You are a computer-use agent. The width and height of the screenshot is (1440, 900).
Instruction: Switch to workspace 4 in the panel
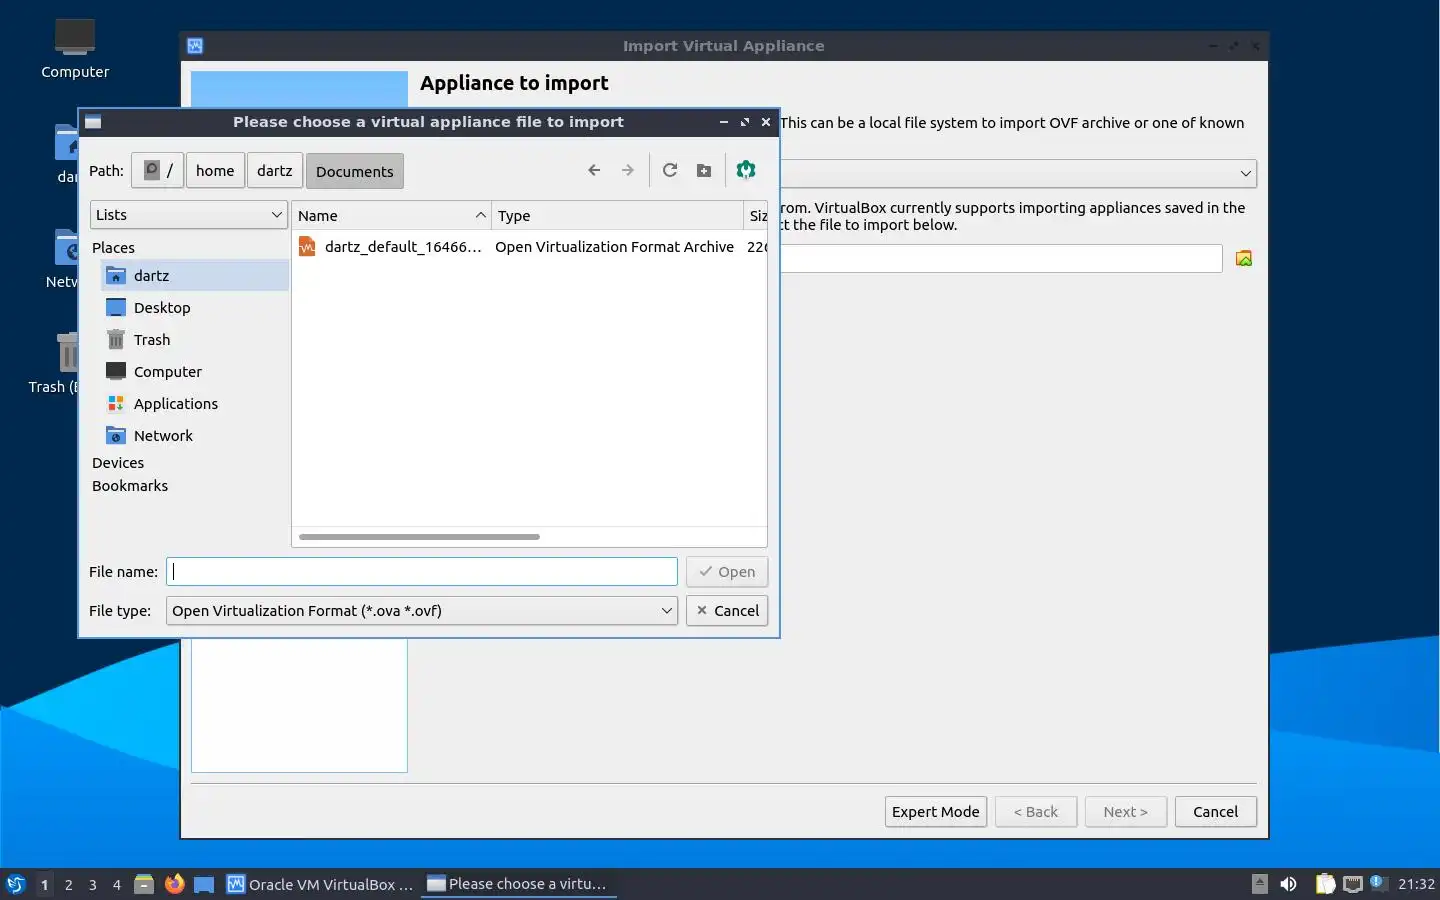117,885
